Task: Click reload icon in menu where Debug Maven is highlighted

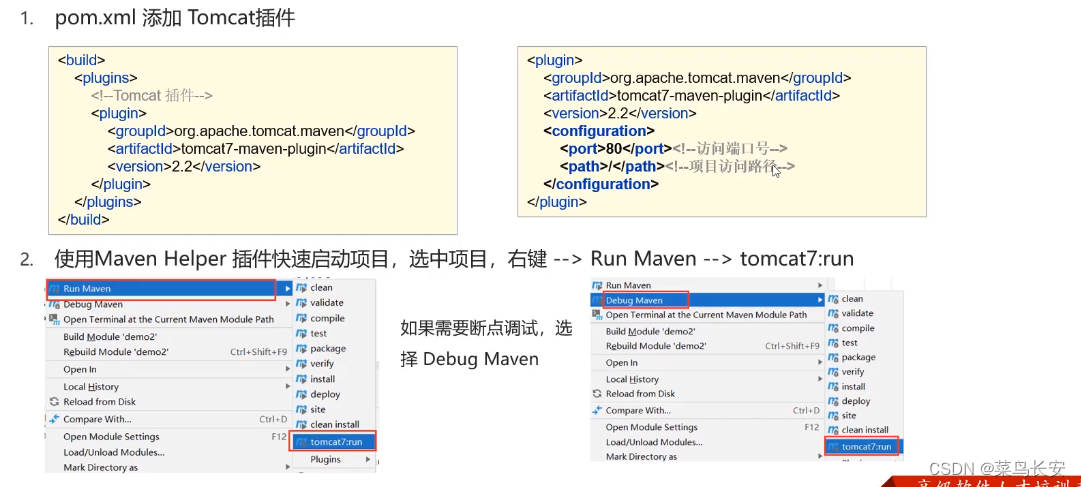Action: pyautogui.click(x=597, y=394)
